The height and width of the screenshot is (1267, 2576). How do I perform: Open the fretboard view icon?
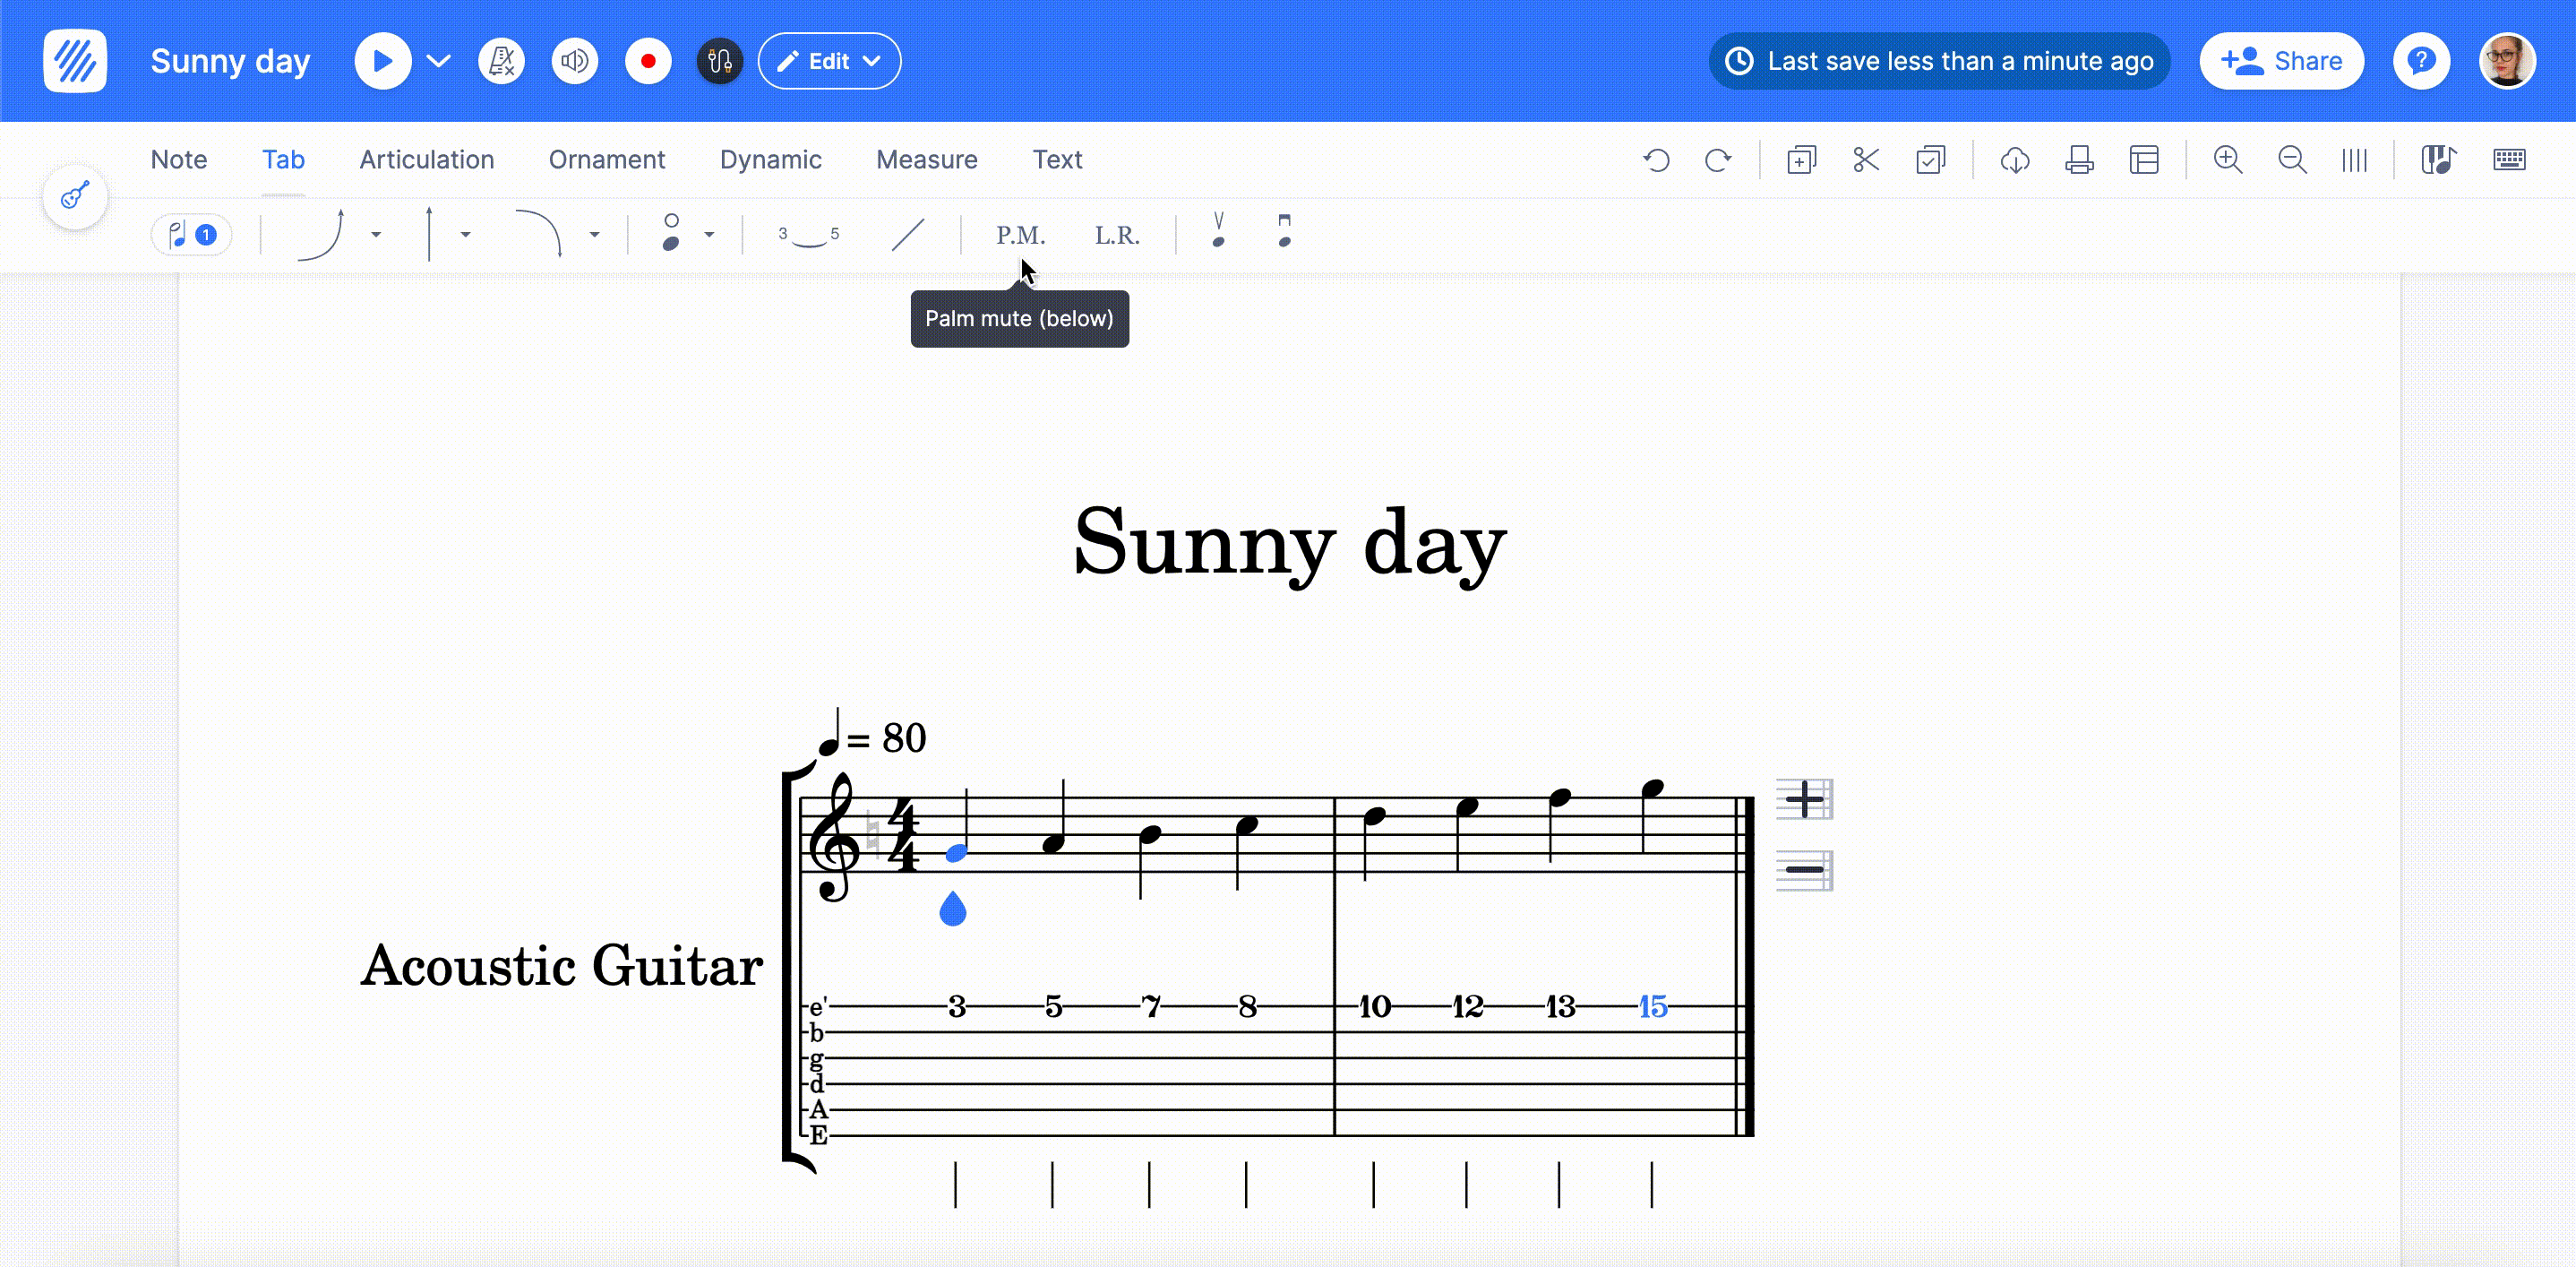(2439, 160)
